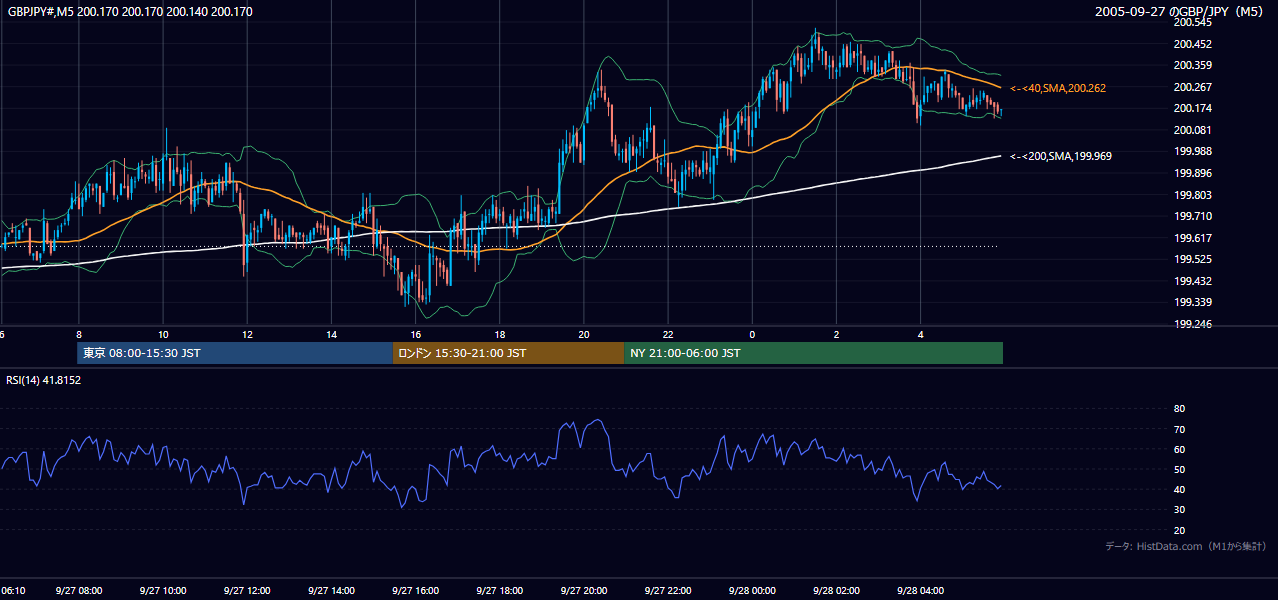Click hour tick 10 below the price chart
This screenshot has width=1278, height=600.
coord(162,335)
